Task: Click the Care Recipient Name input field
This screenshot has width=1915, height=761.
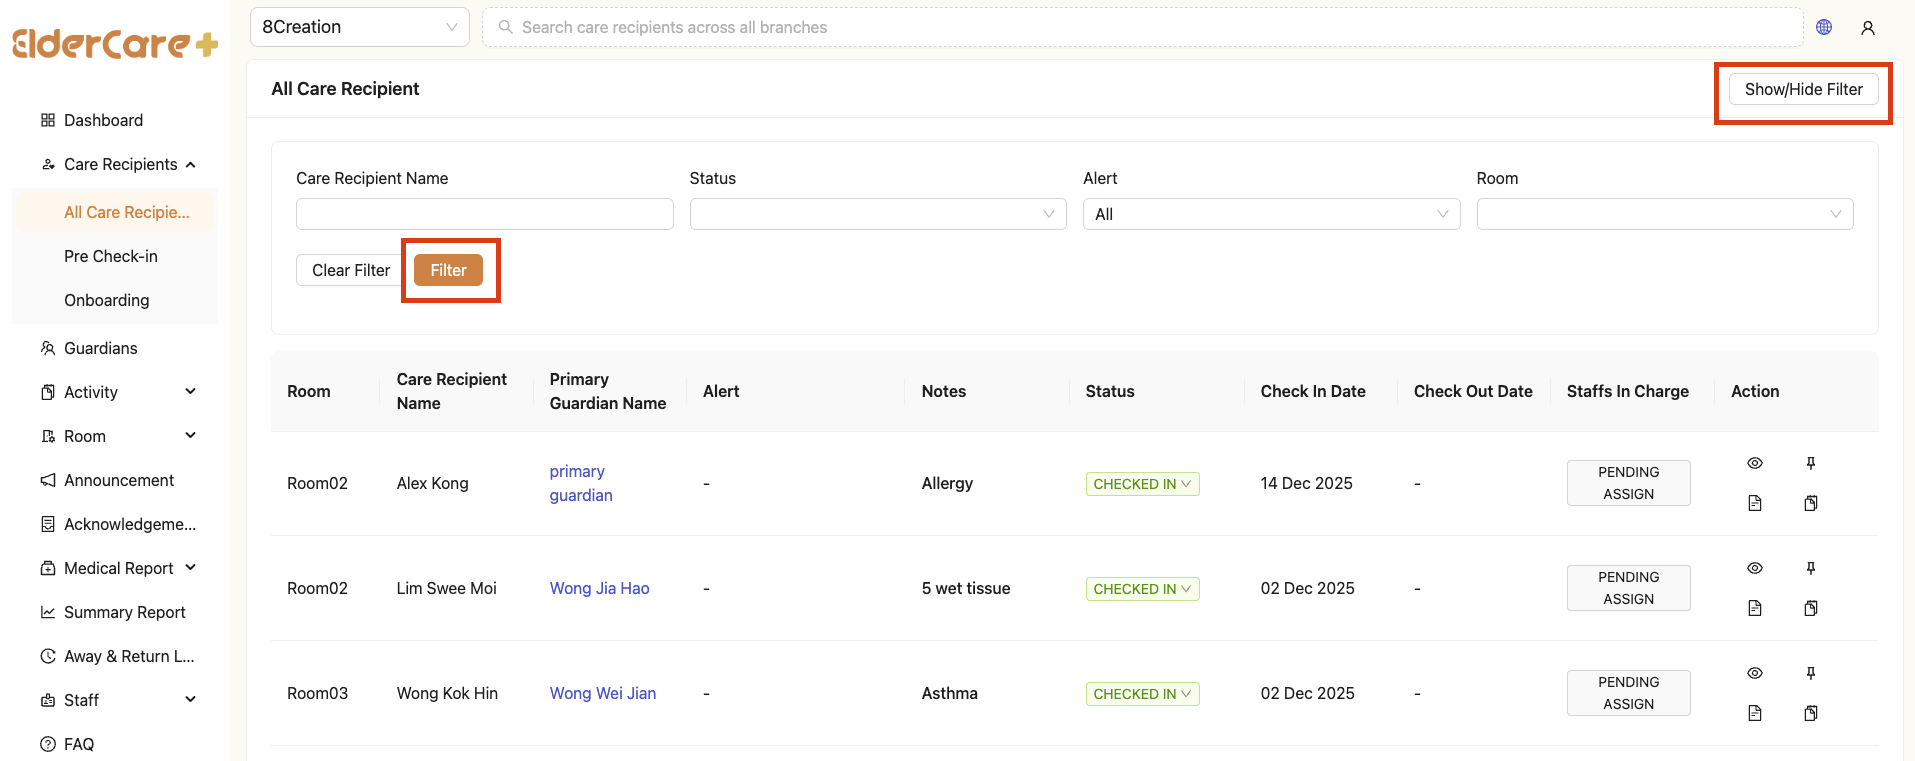Action: tap(484, 214)
